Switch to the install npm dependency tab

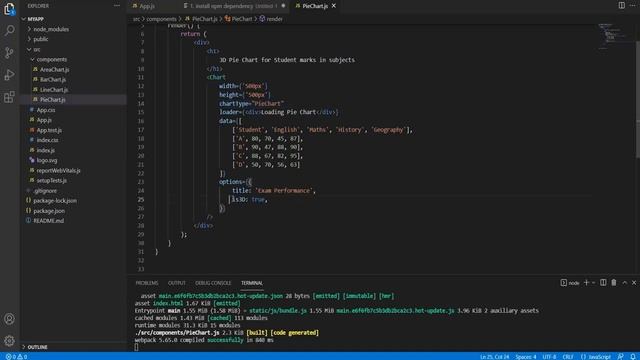234,6
